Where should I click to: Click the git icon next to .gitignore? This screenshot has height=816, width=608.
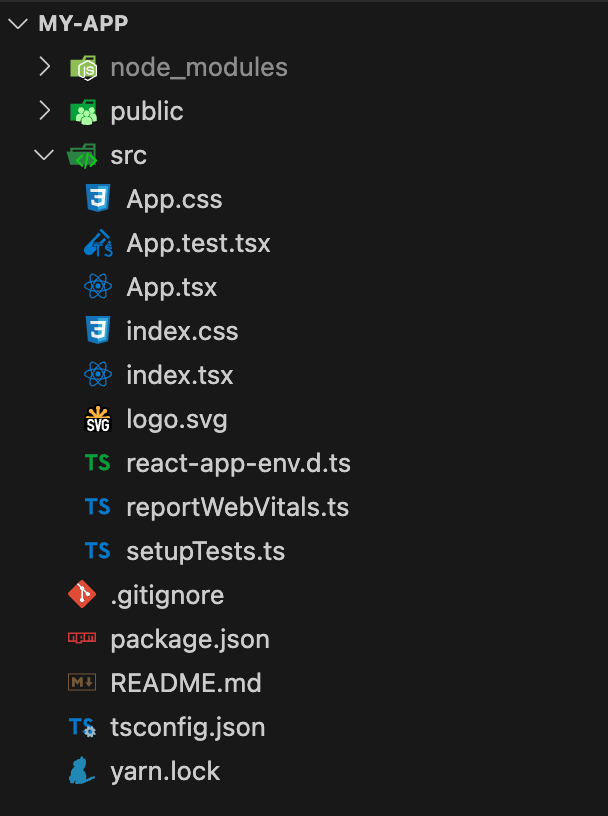click(81, 595)
